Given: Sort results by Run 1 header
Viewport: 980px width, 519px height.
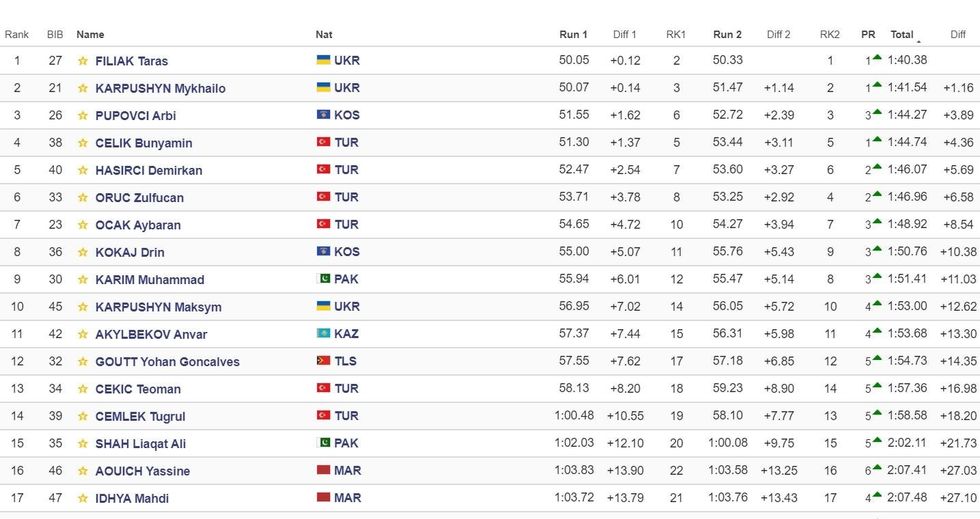Looking at the screenshot, I should coord(573,34).
